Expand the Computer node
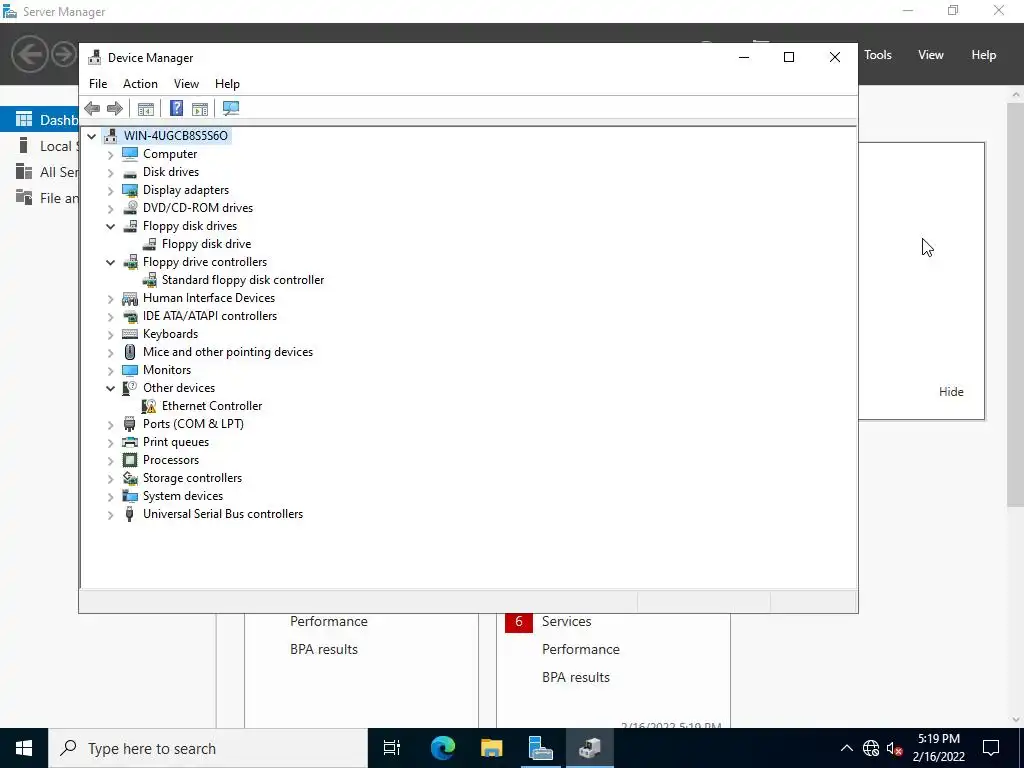Screen dimensions: 1024x768 pyautogui.click(x=110, y=155)
